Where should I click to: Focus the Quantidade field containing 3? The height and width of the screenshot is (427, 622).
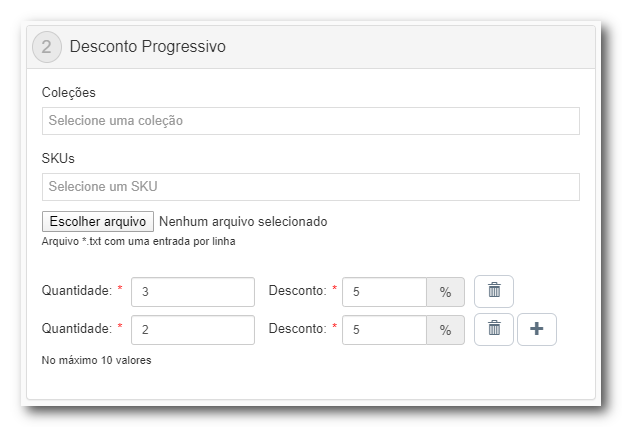[192, 292]
